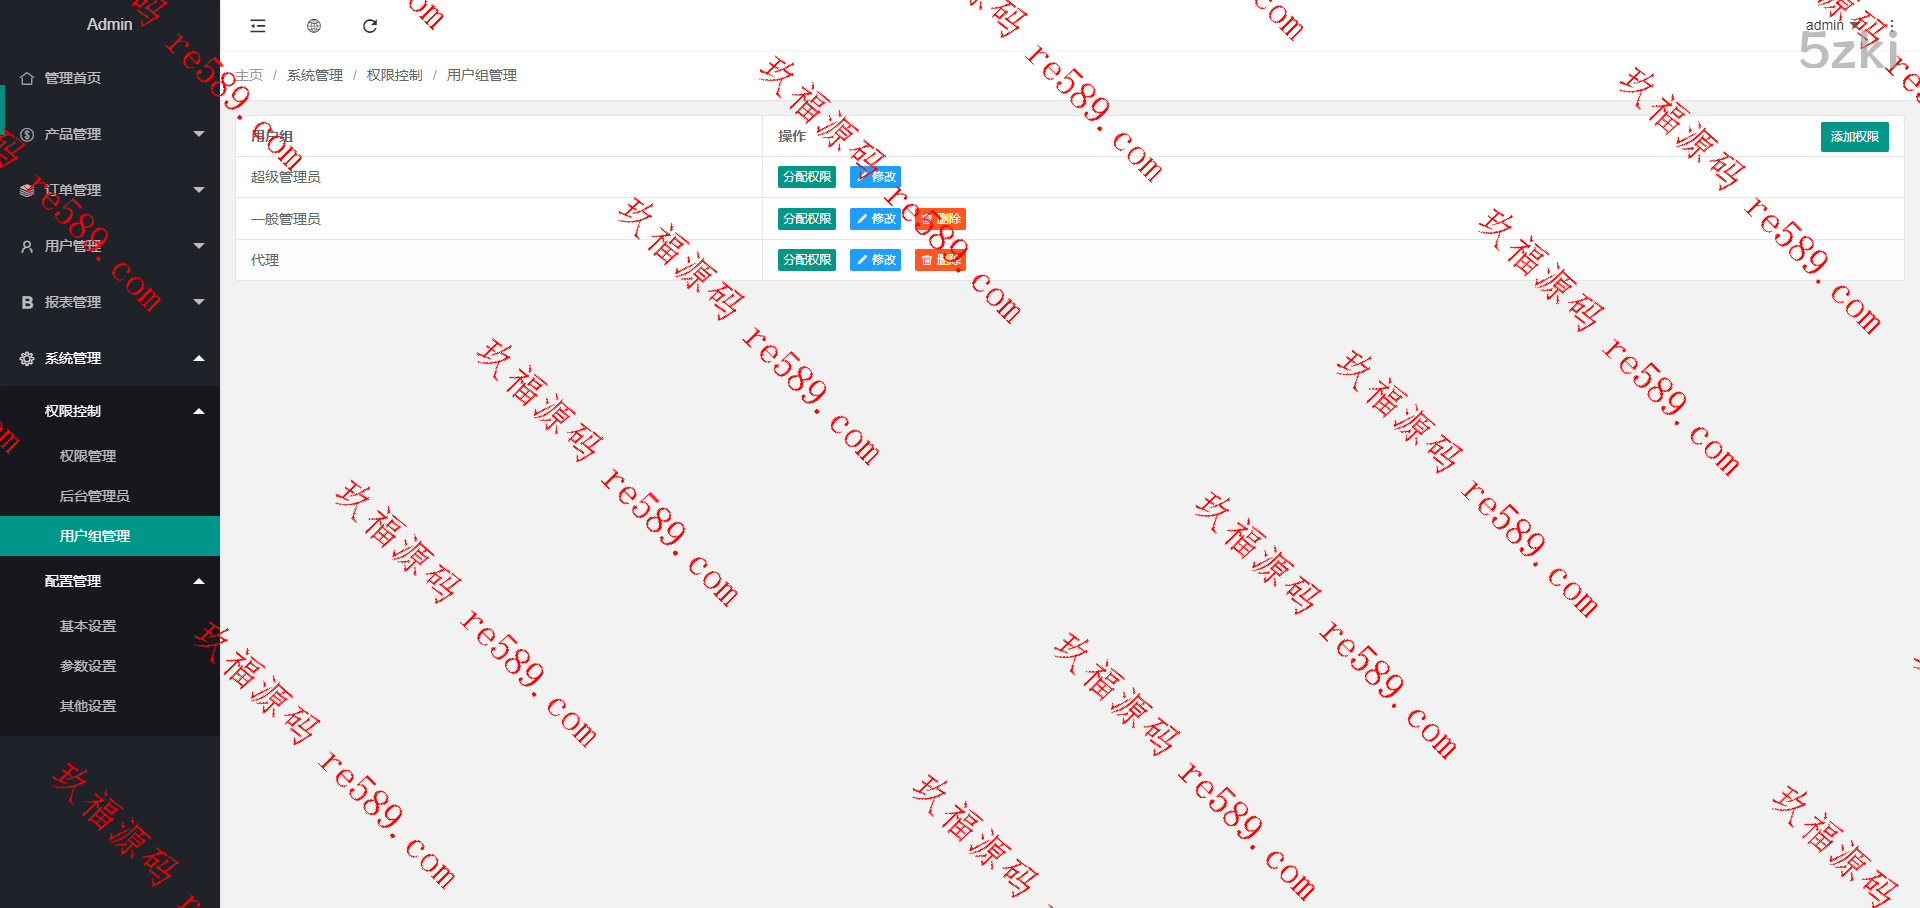Collapse the 配置管理 submenu arrow
1920x908 pixels.
pyautogui.click(x=199, y=581)
